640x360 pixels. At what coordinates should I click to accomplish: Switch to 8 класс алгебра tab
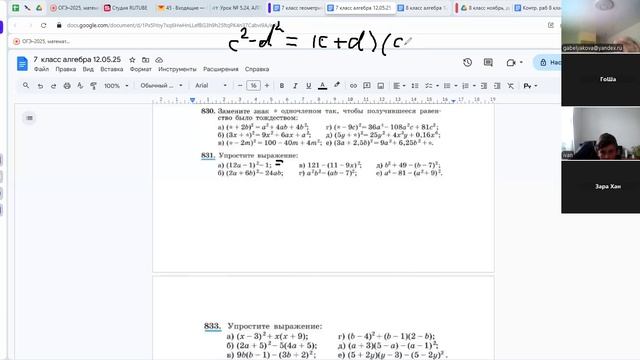point(423,8)
